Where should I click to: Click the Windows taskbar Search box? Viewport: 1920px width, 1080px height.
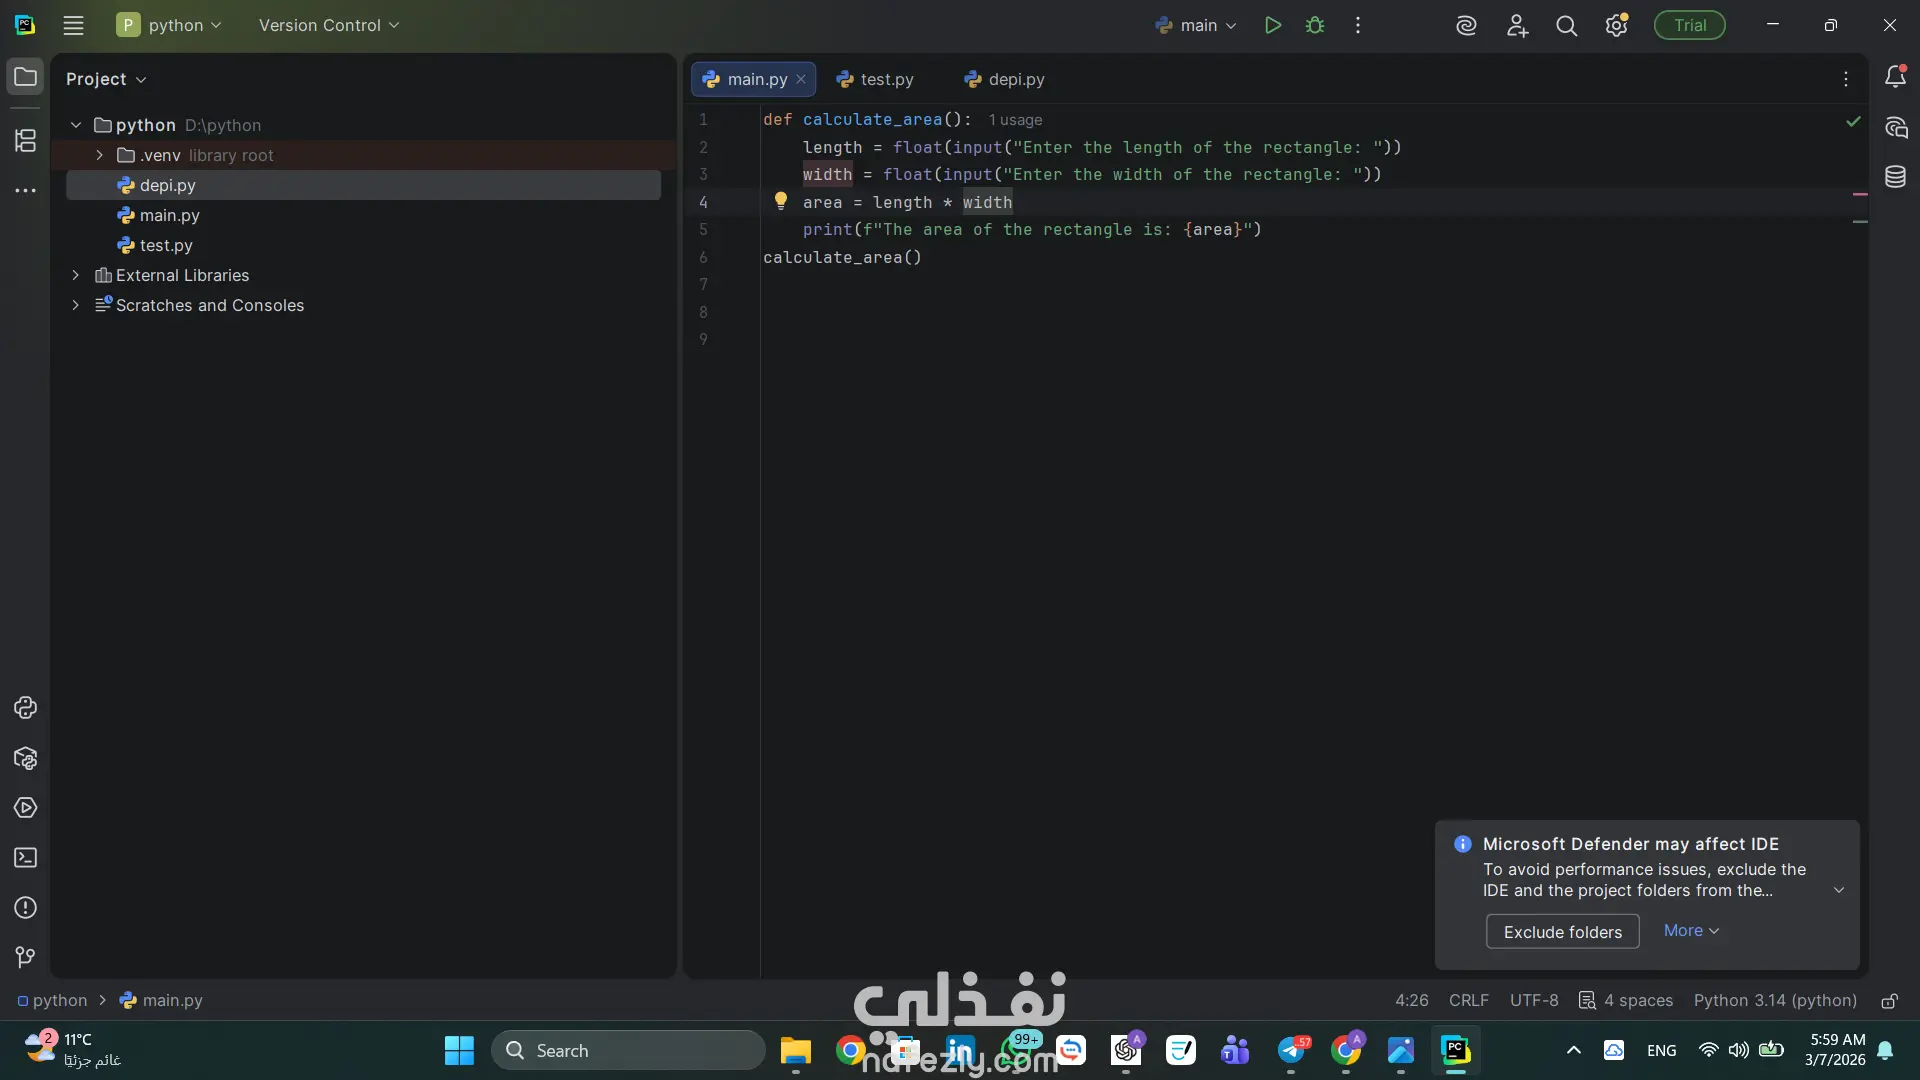628,1051
